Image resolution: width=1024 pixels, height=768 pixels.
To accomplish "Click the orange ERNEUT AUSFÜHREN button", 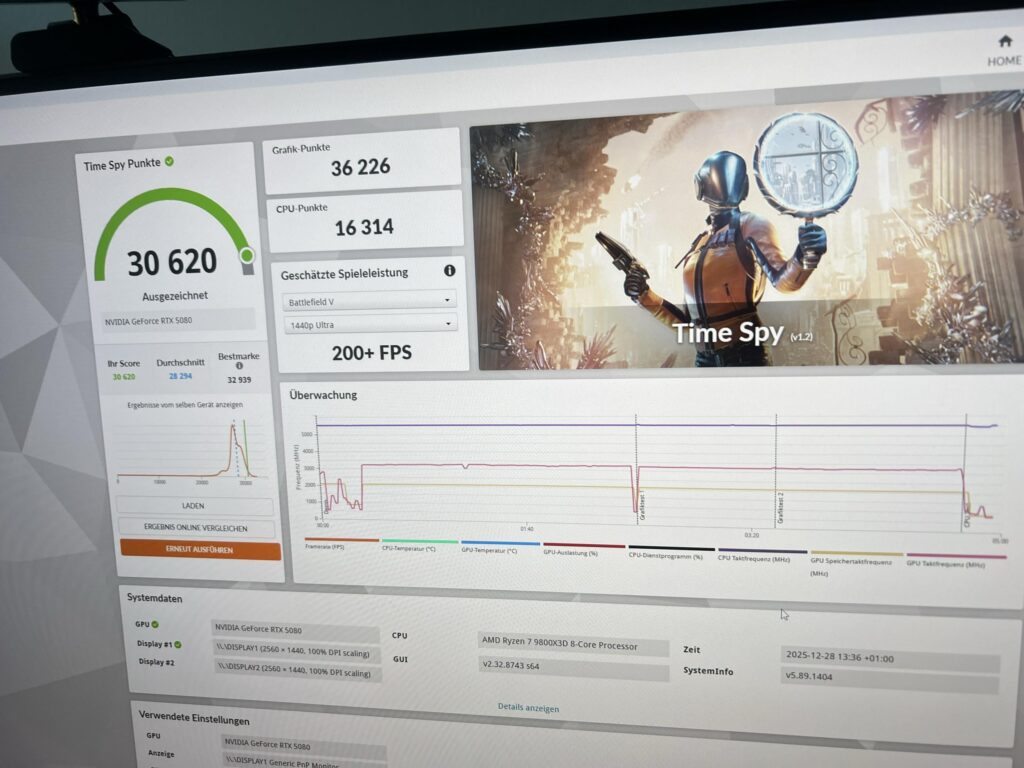I will [x=199, y=550].
